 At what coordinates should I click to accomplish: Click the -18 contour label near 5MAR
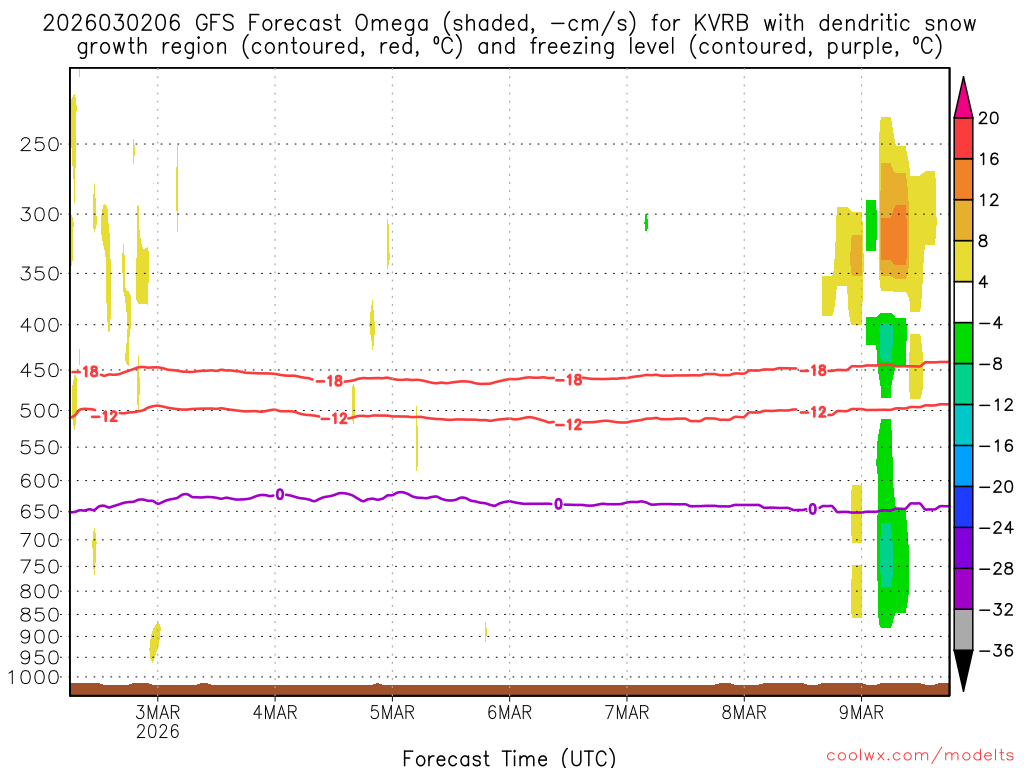coord(330,381)
